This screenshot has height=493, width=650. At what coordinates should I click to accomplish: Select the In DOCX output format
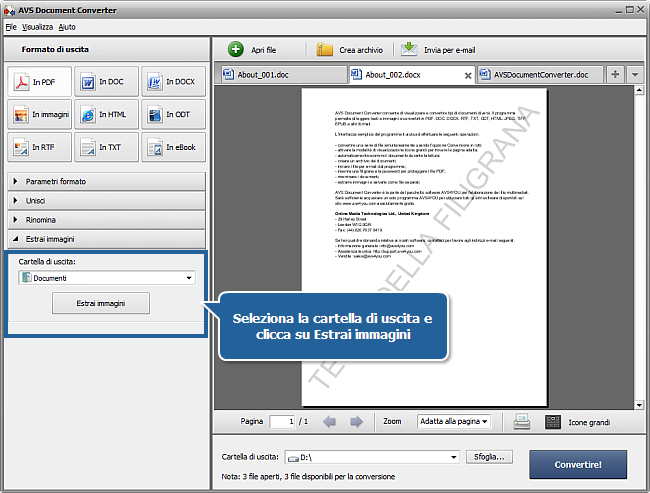(173, 82)
